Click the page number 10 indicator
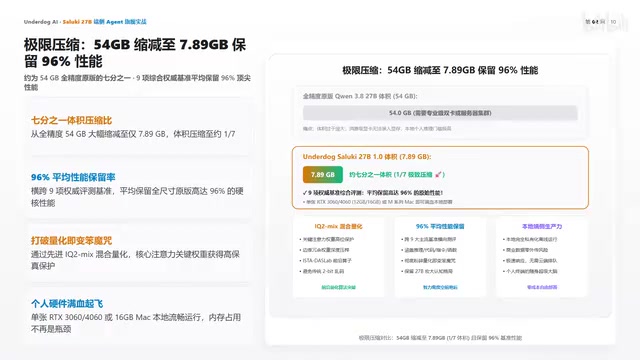Screen dimensions: 640x360 tap(613, 22)
